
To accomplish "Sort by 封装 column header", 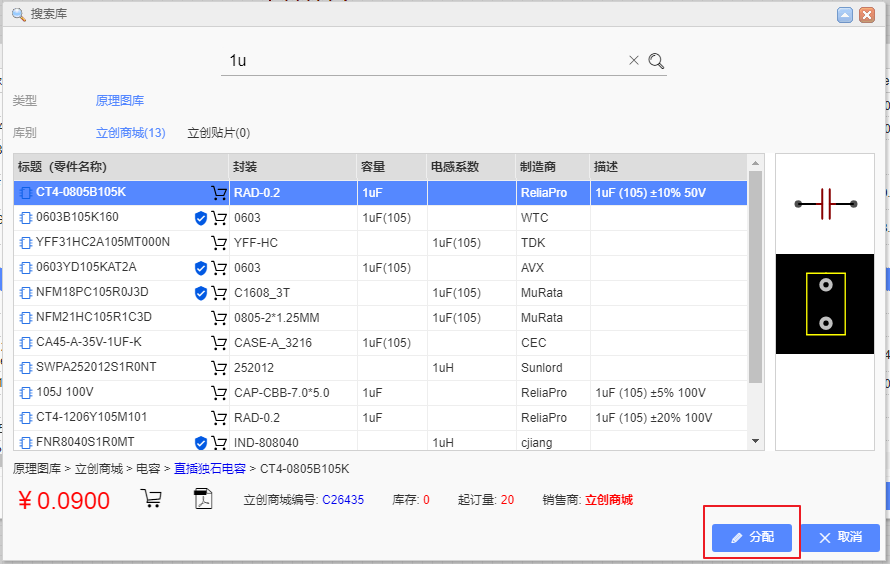I will tap(293, 167).
